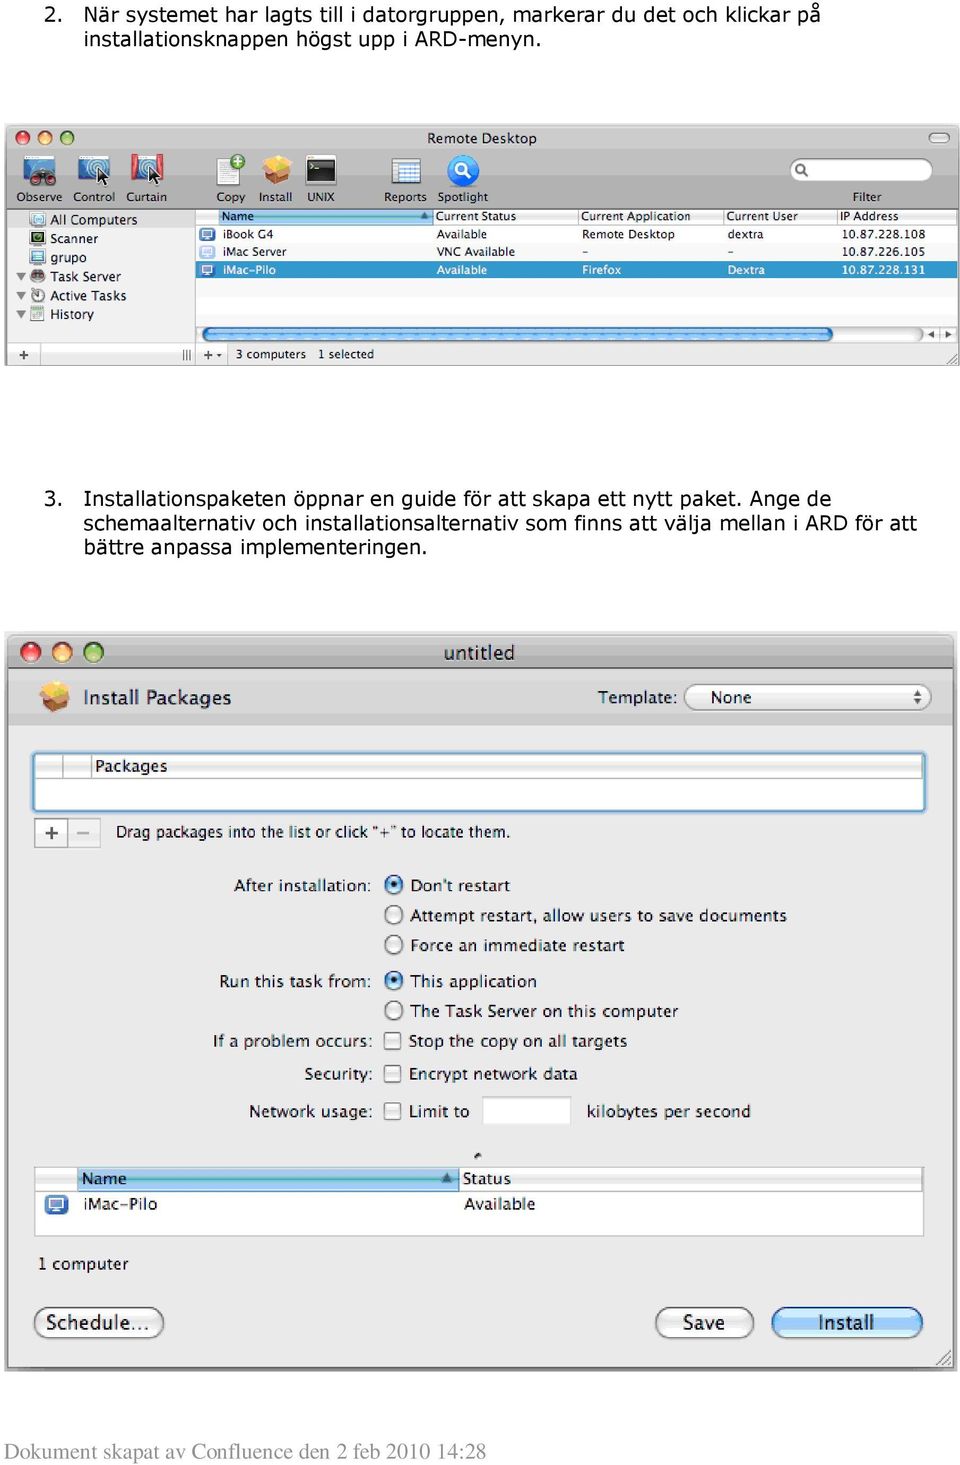Click the Observe toolbar icon
The height and width of the screenshot is (1465, 960).
pos(39,171)
